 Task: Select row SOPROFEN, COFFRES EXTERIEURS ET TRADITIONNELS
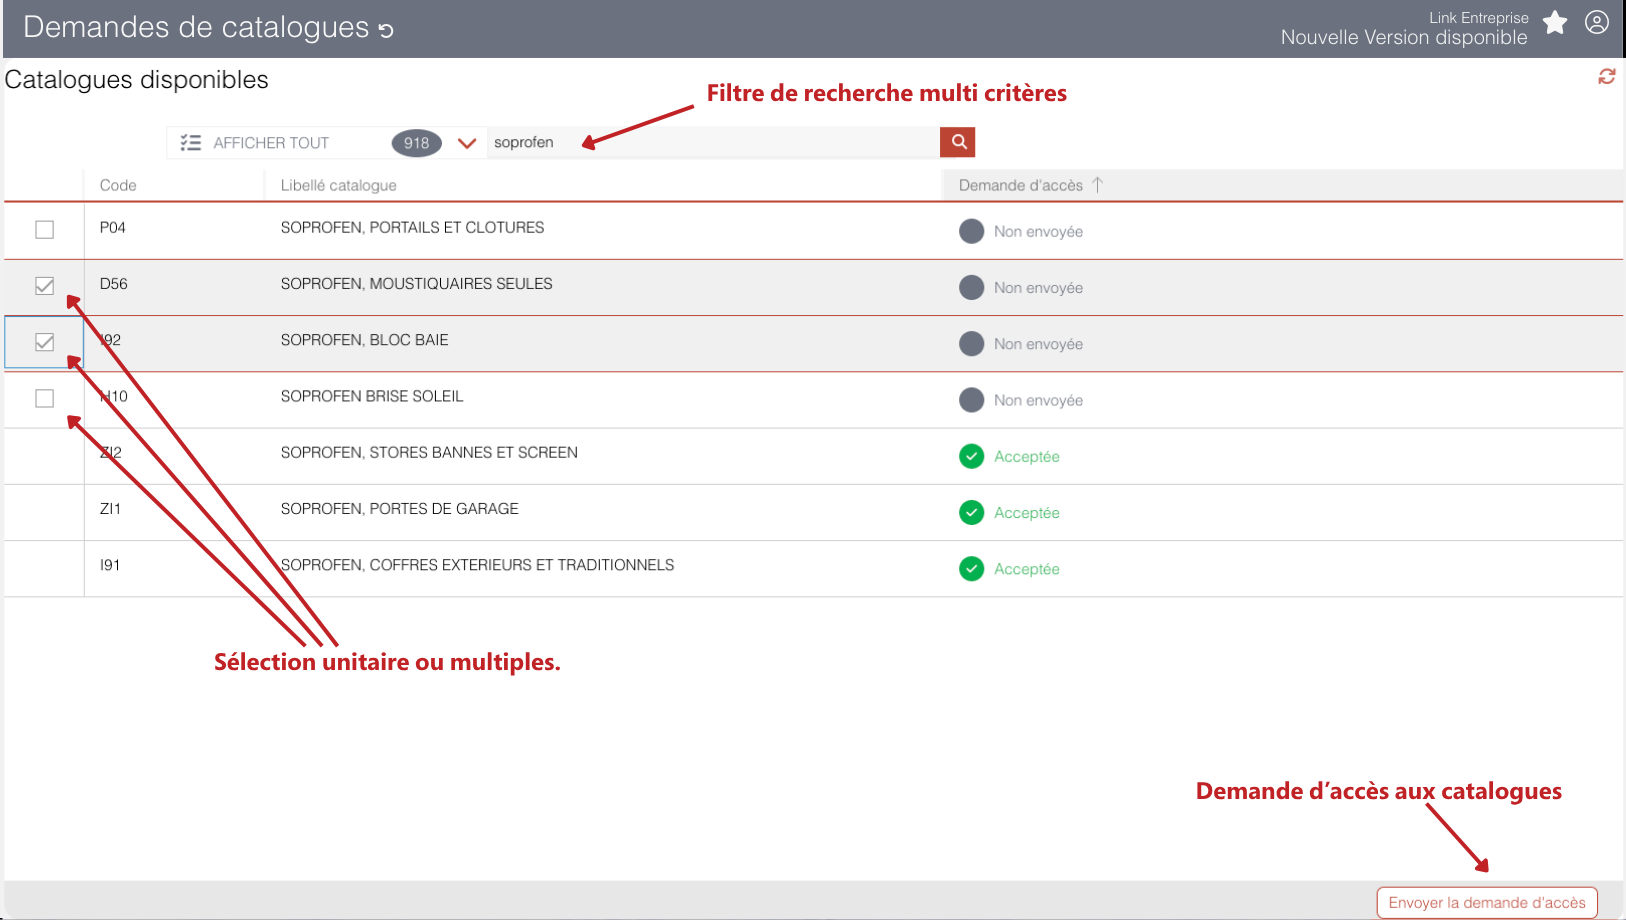pos(813,569)
